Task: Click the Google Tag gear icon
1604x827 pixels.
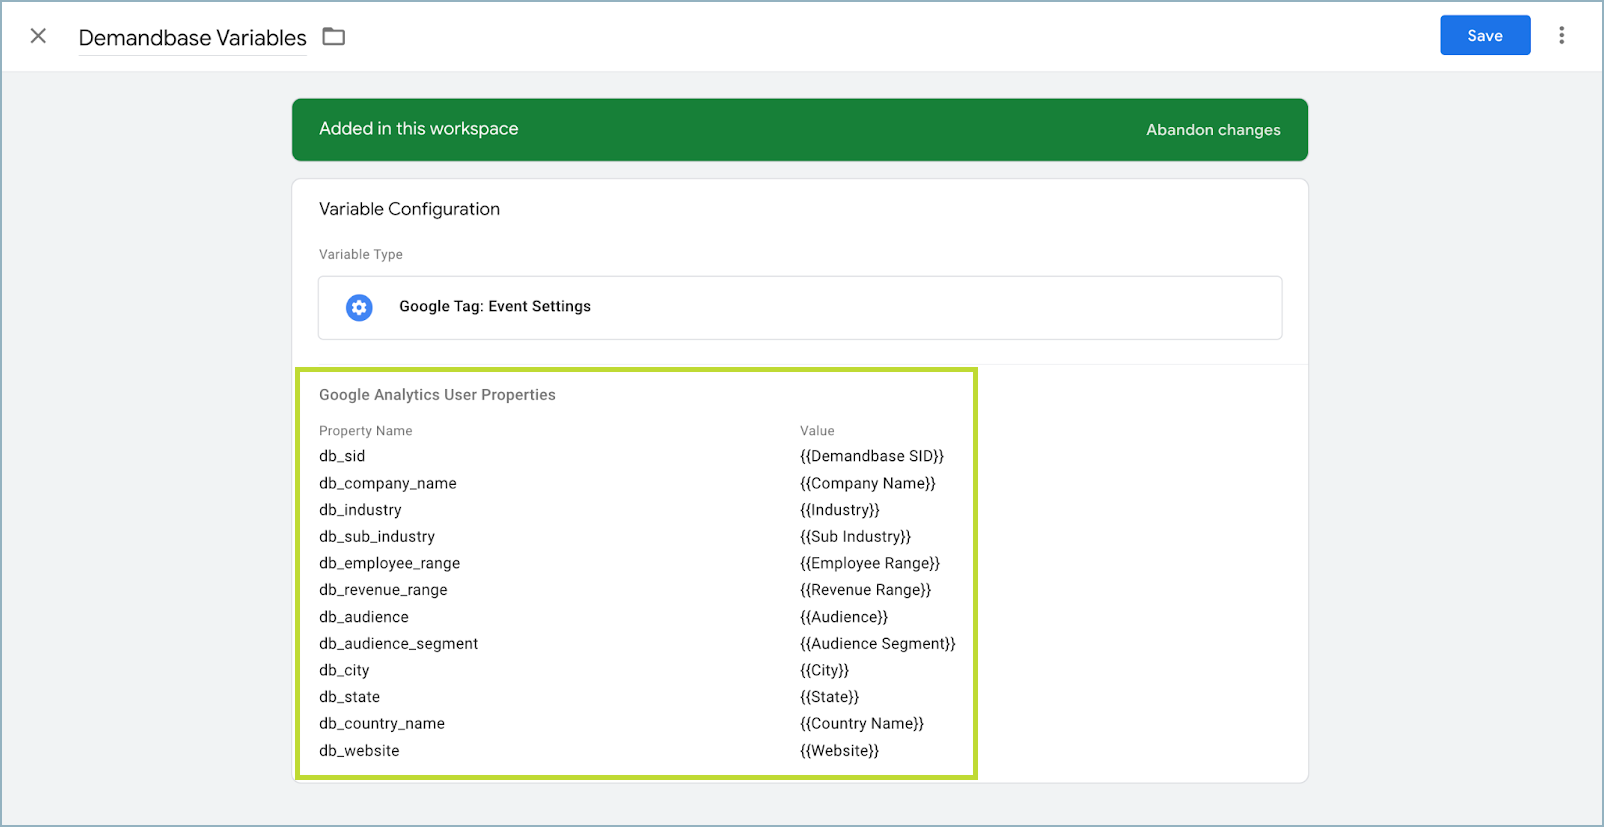Action: [359, 307]
